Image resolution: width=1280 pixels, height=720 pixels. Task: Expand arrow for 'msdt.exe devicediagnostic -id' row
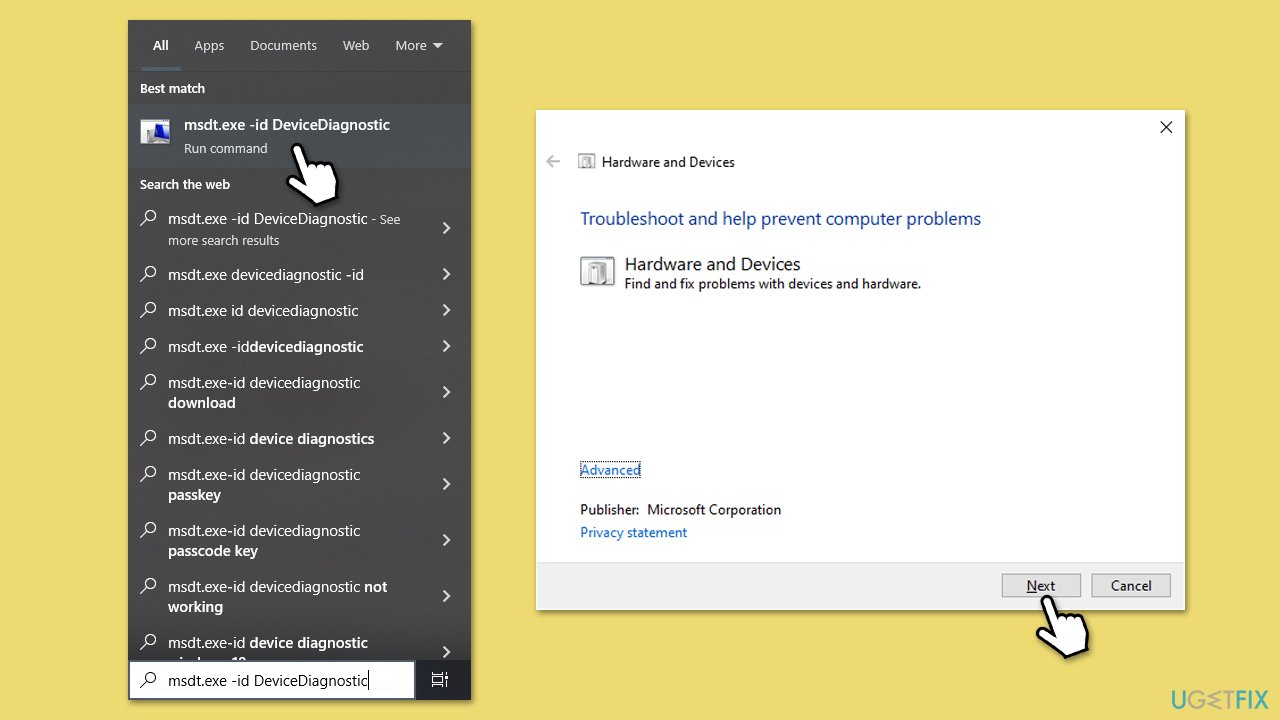[447, 275]
